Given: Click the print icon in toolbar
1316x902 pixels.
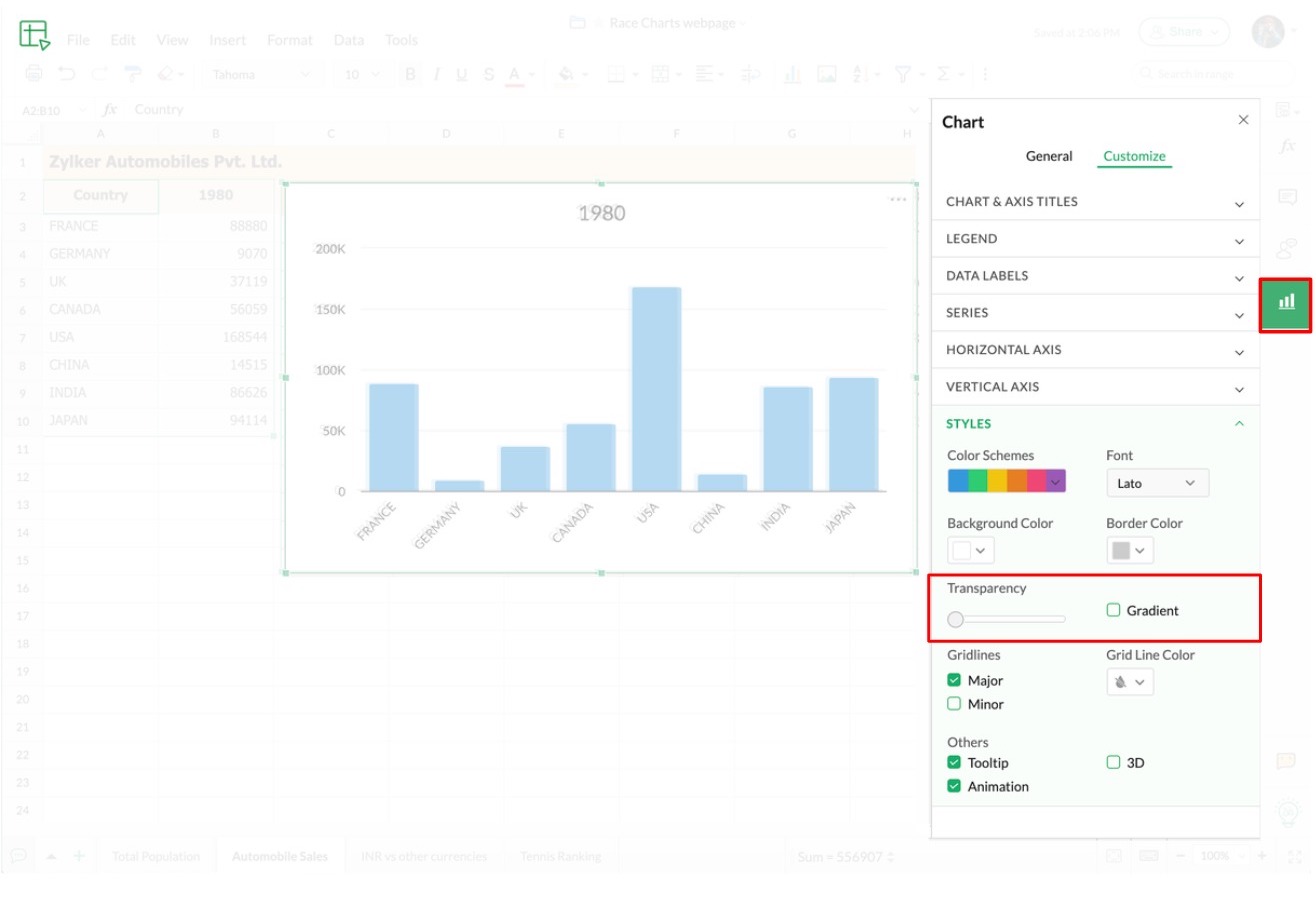Looking at the screenshot, I should 34,74.
